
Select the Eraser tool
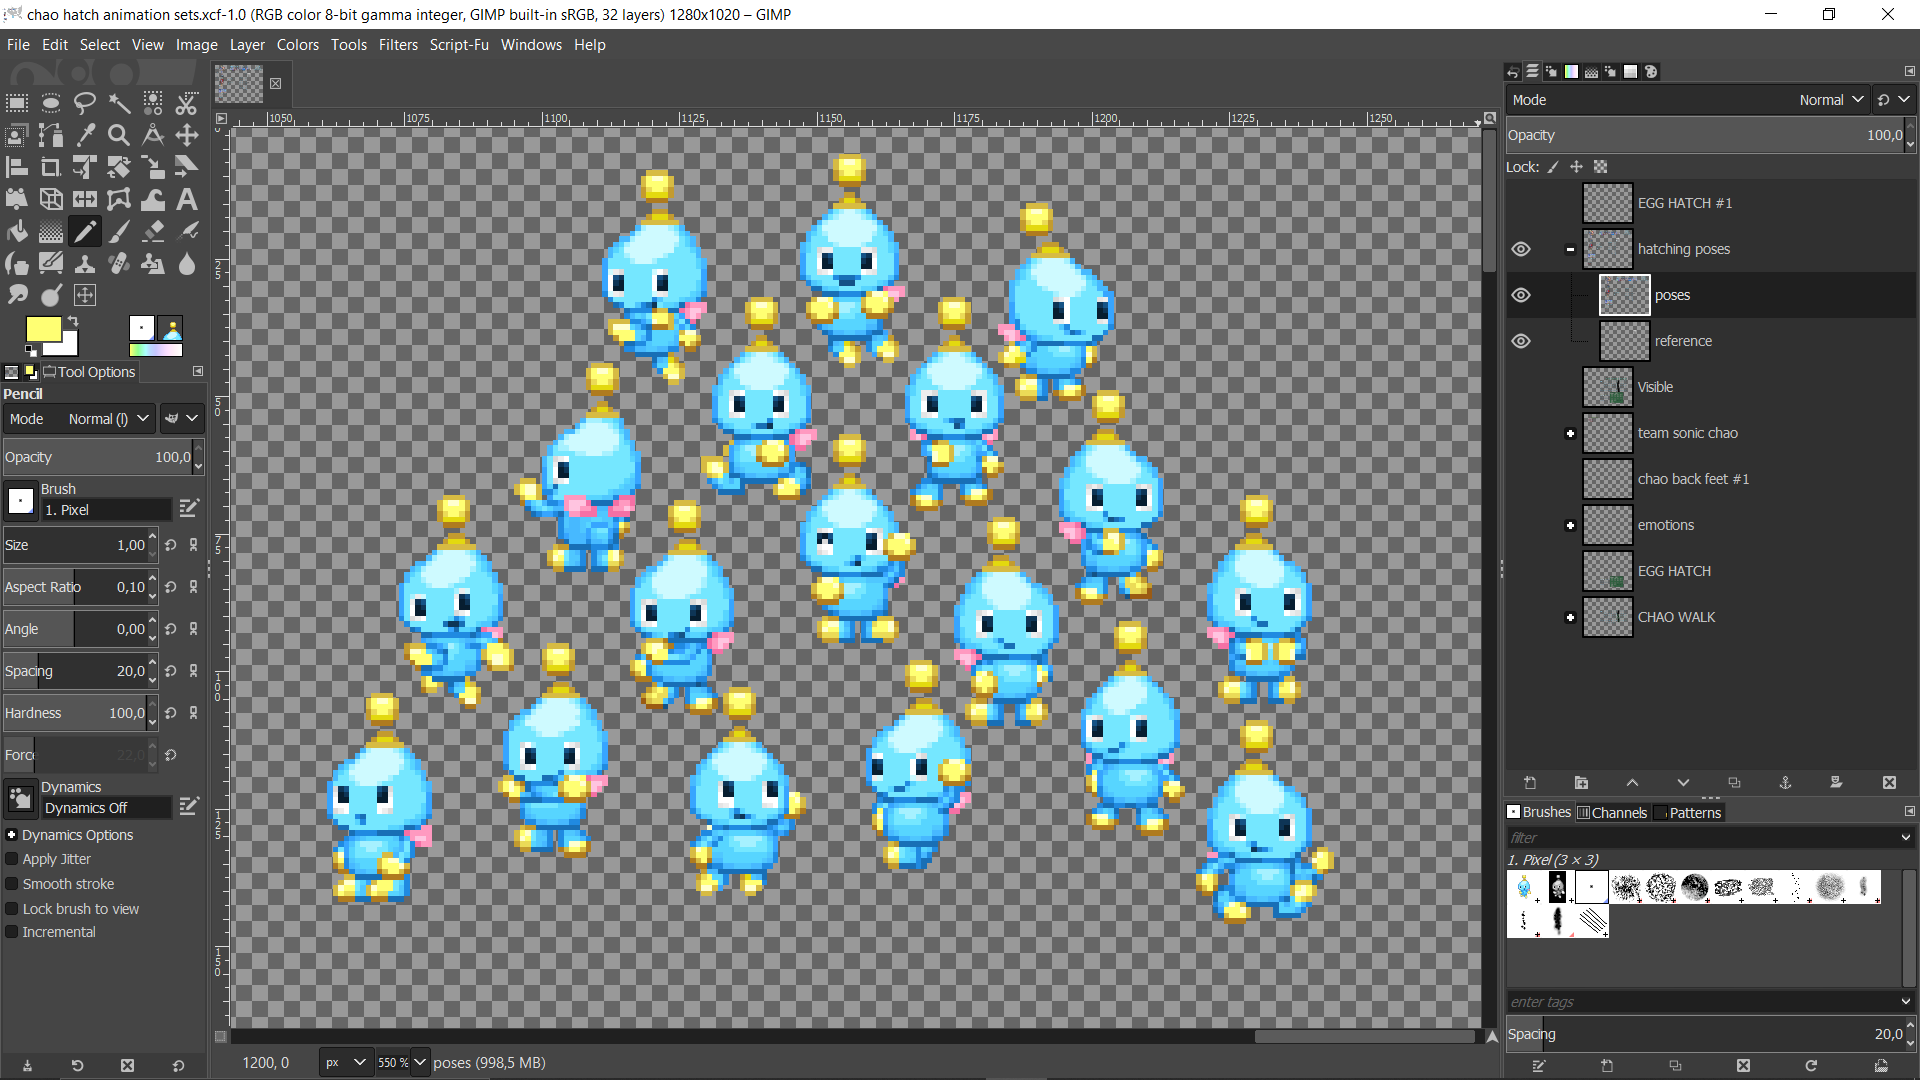pos(153,232)
